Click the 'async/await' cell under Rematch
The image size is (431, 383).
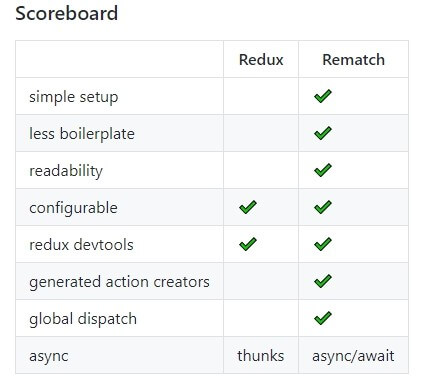(x=353, y=356)
